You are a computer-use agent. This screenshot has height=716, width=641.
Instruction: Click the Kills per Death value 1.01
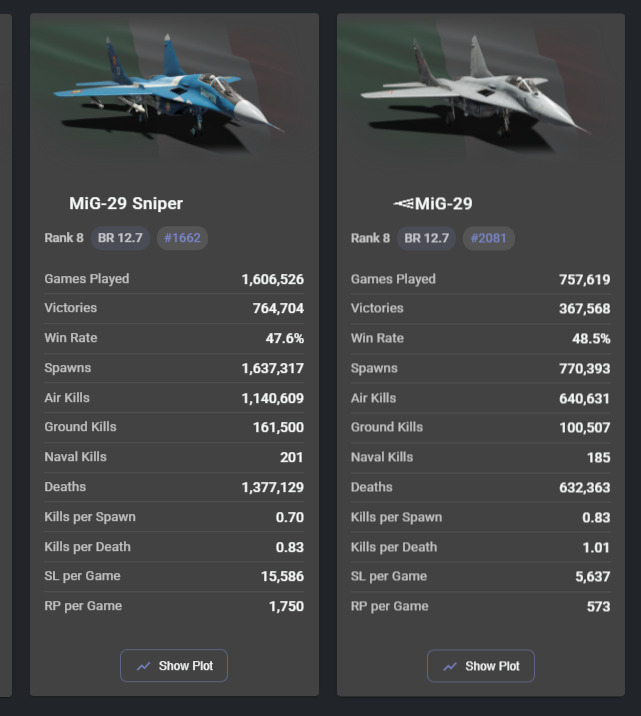[x=596, y=547]
